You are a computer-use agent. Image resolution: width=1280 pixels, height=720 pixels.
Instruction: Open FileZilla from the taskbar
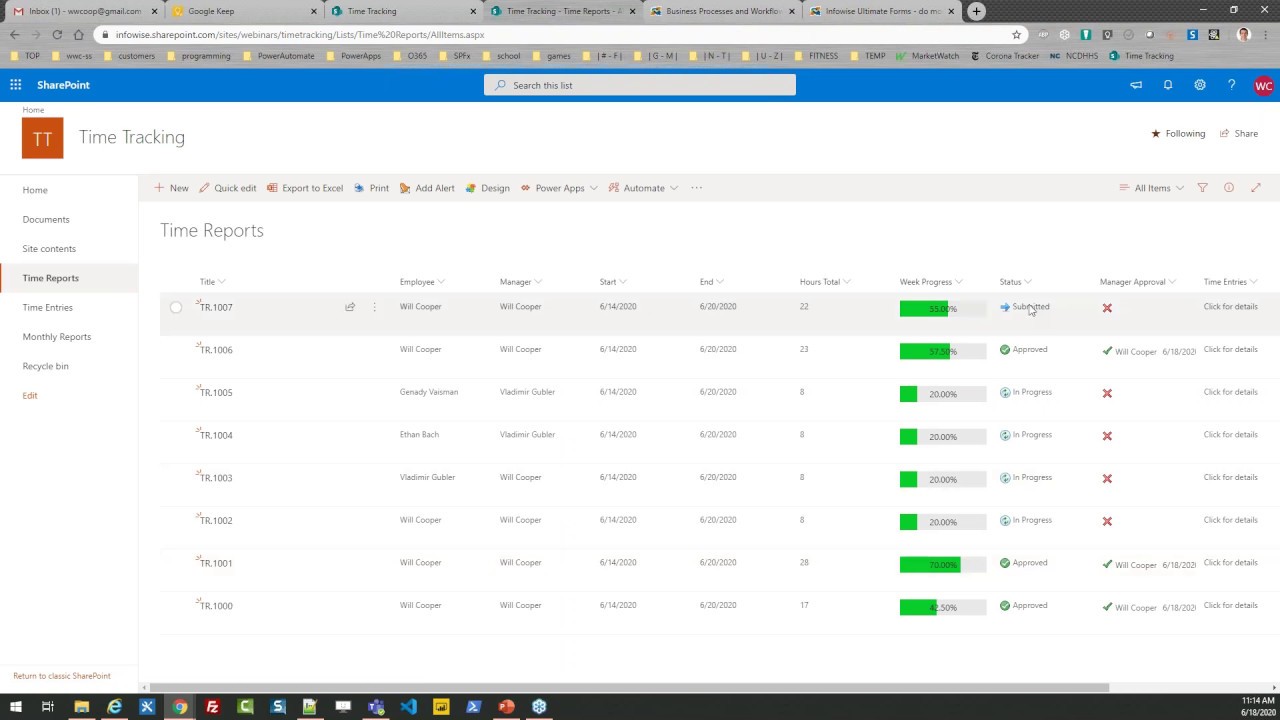point(212,707)
